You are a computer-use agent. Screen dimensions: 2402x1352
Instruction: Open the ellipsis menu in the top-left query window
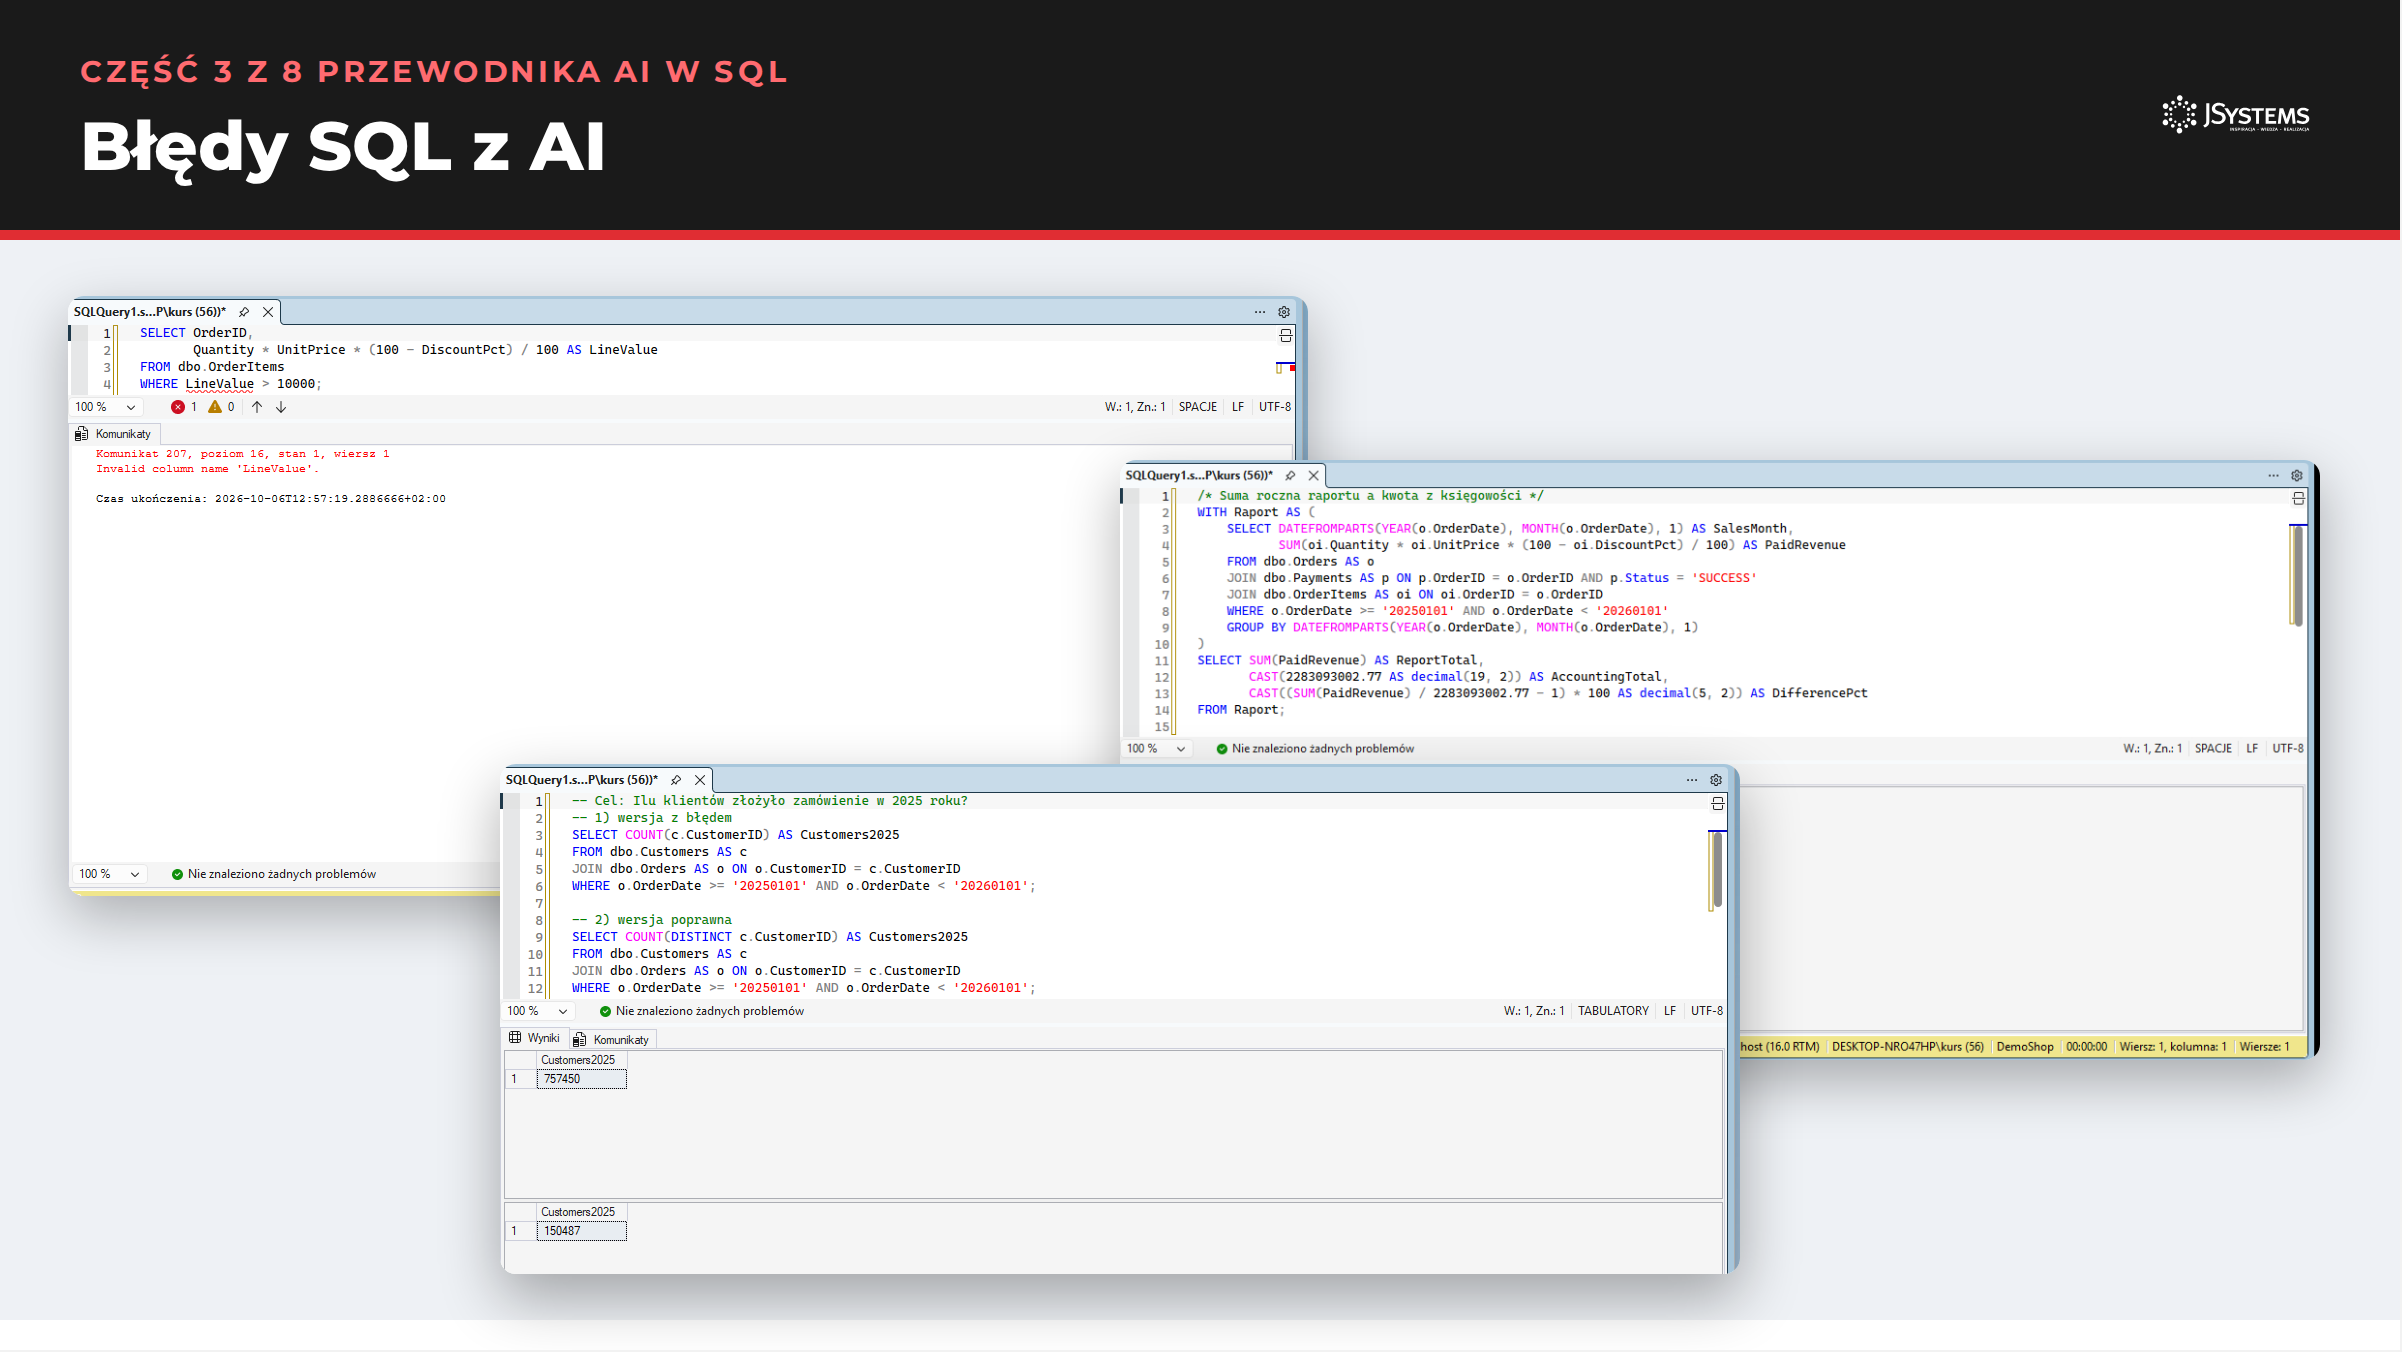point(1260,312)
